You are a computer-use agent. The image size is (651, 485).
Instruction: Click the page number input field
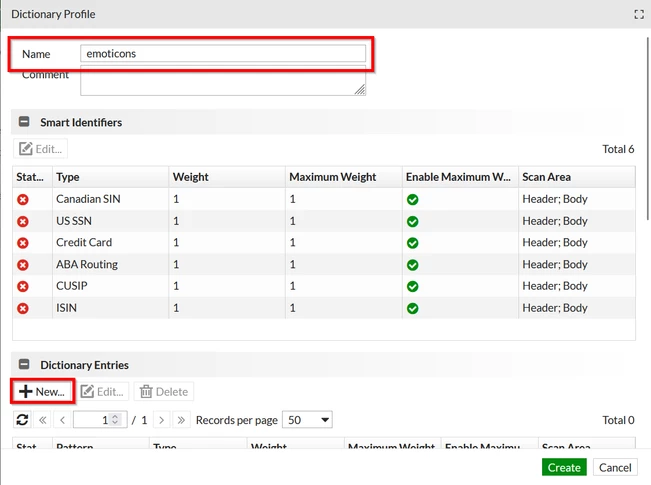coord(100,420)
